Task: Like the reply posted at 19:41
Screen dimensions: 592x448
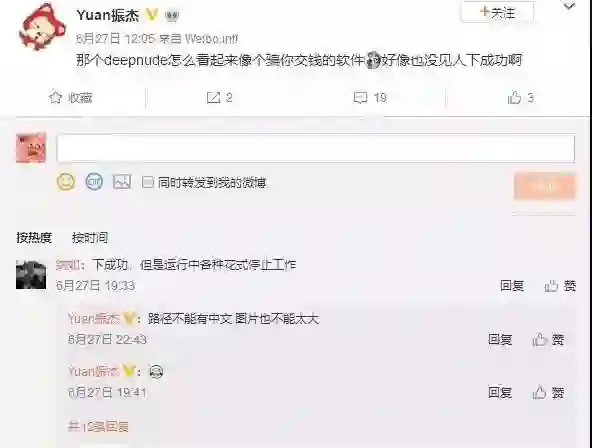Action: [548, 393]
